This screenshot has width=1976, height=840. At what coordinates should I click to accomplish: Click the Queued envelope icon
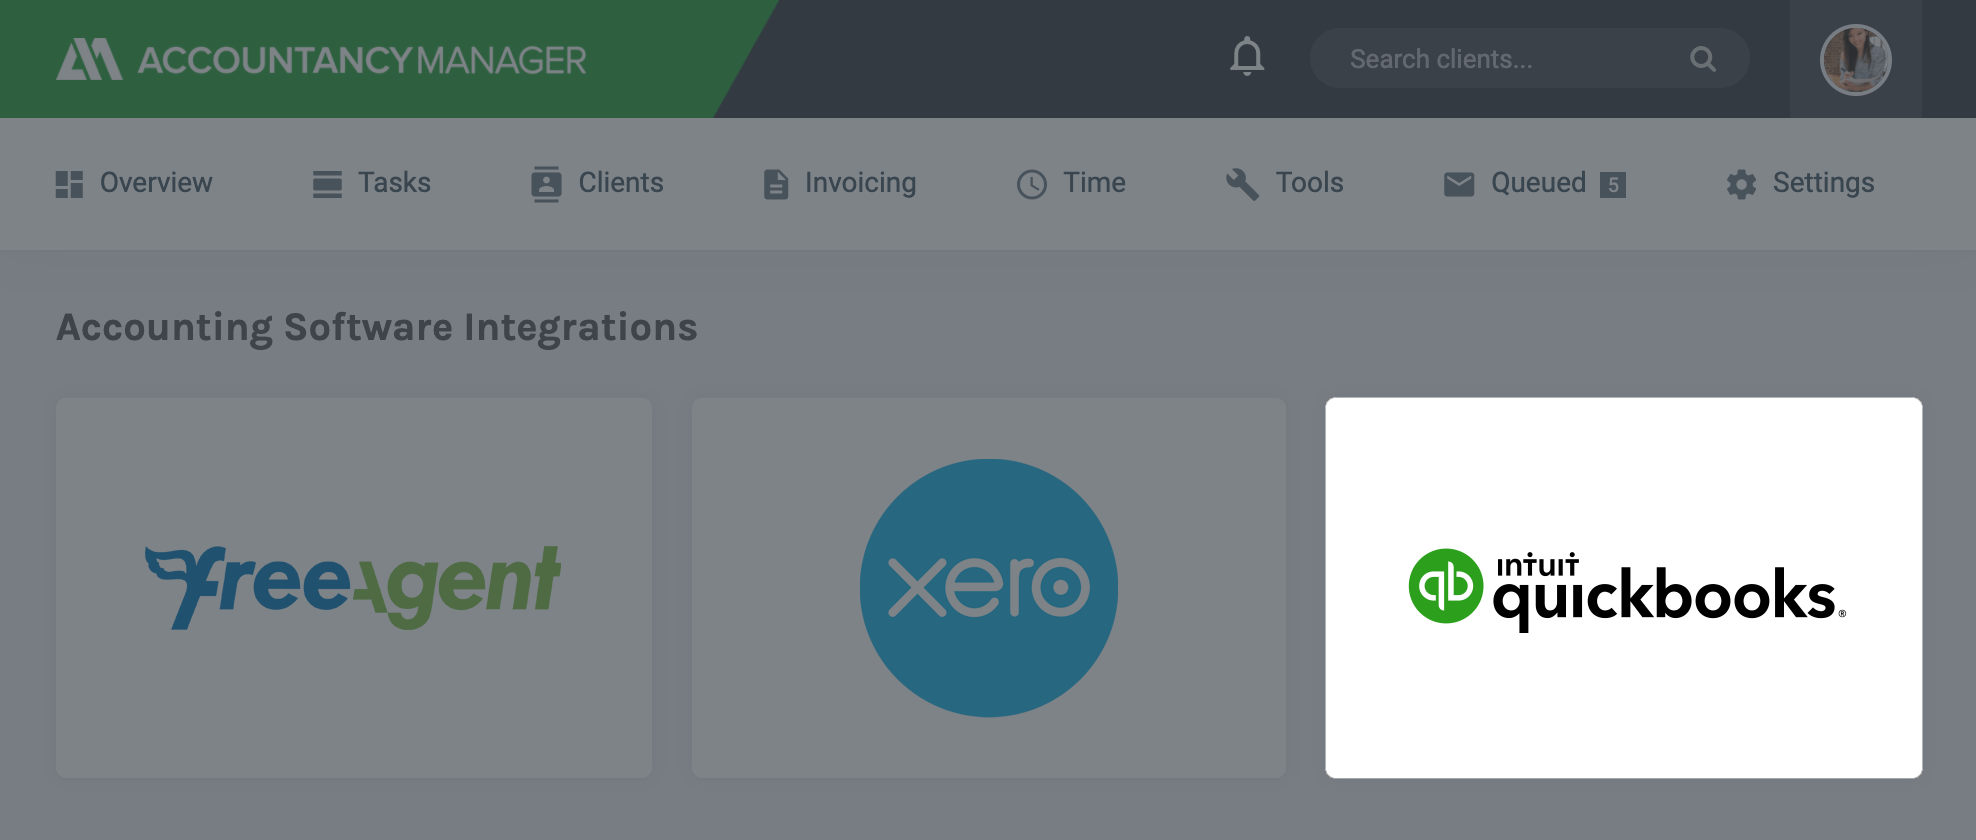coord(1459,184)
